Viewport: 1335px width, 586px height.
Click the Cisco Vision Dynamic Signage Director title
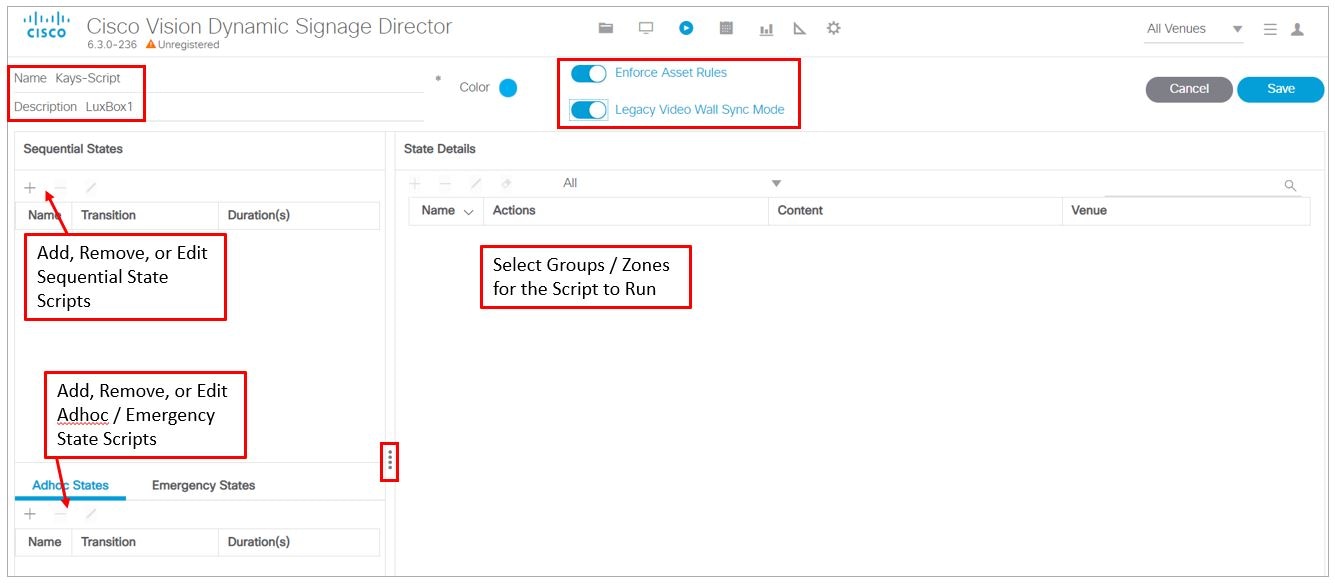(x=269, y=26)
